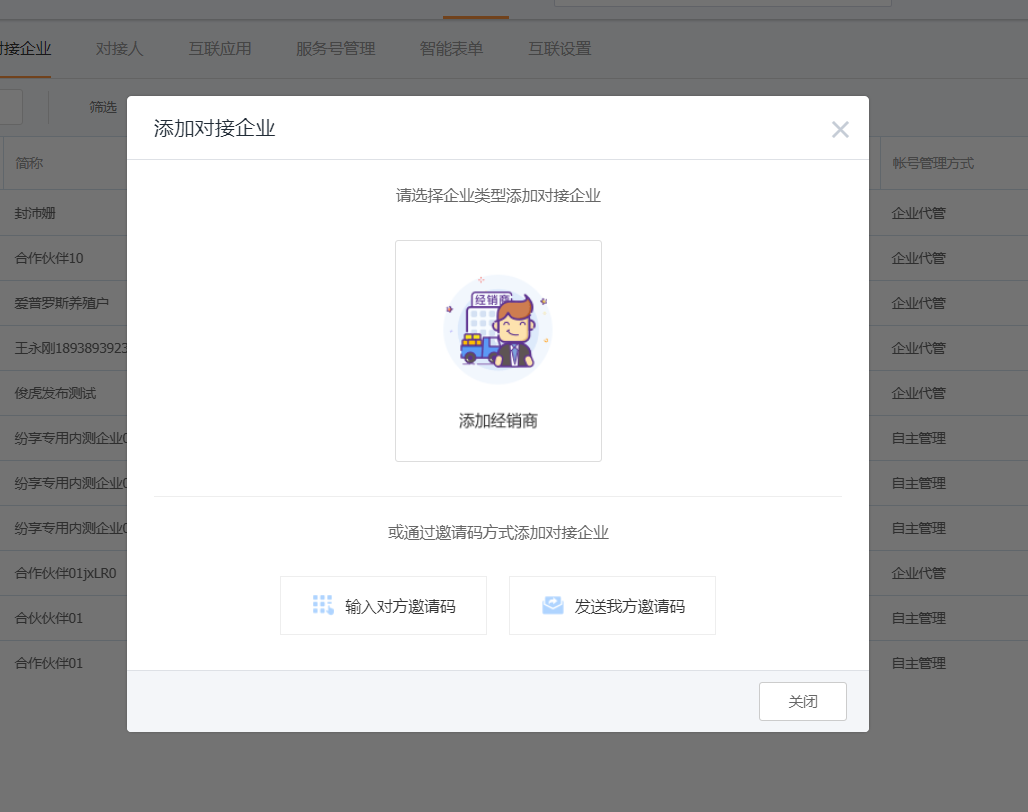Viewport: 1028px width, 812px height.
Task: Select the 添加经销商 label
Action: [x=498, y=421]
